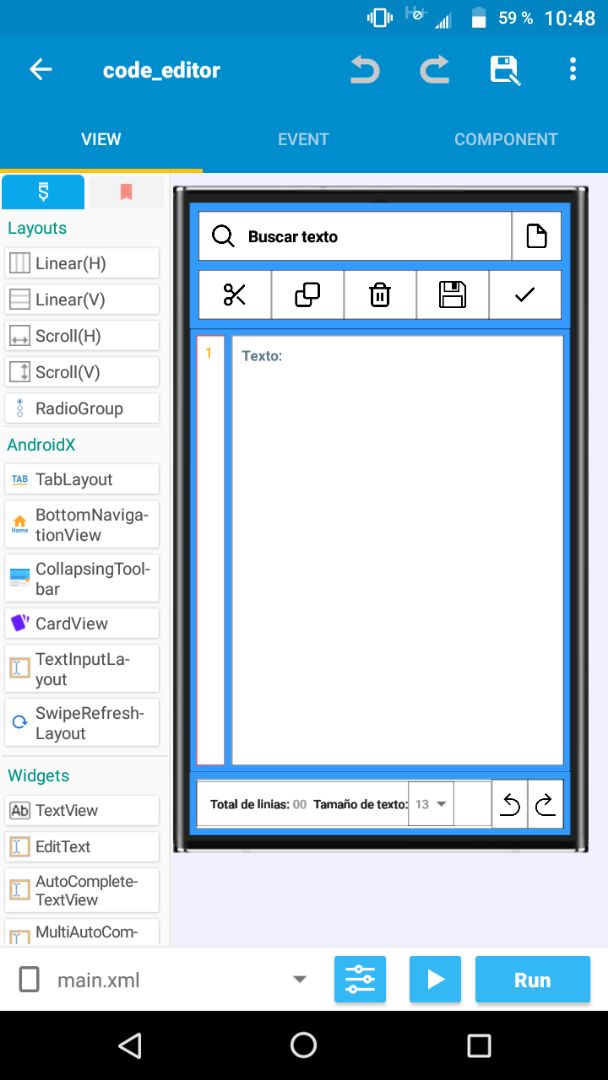This screenshot has width=608, height=1080.
Task: Select the Texto: edit area
Action: (x=397, y=550)
